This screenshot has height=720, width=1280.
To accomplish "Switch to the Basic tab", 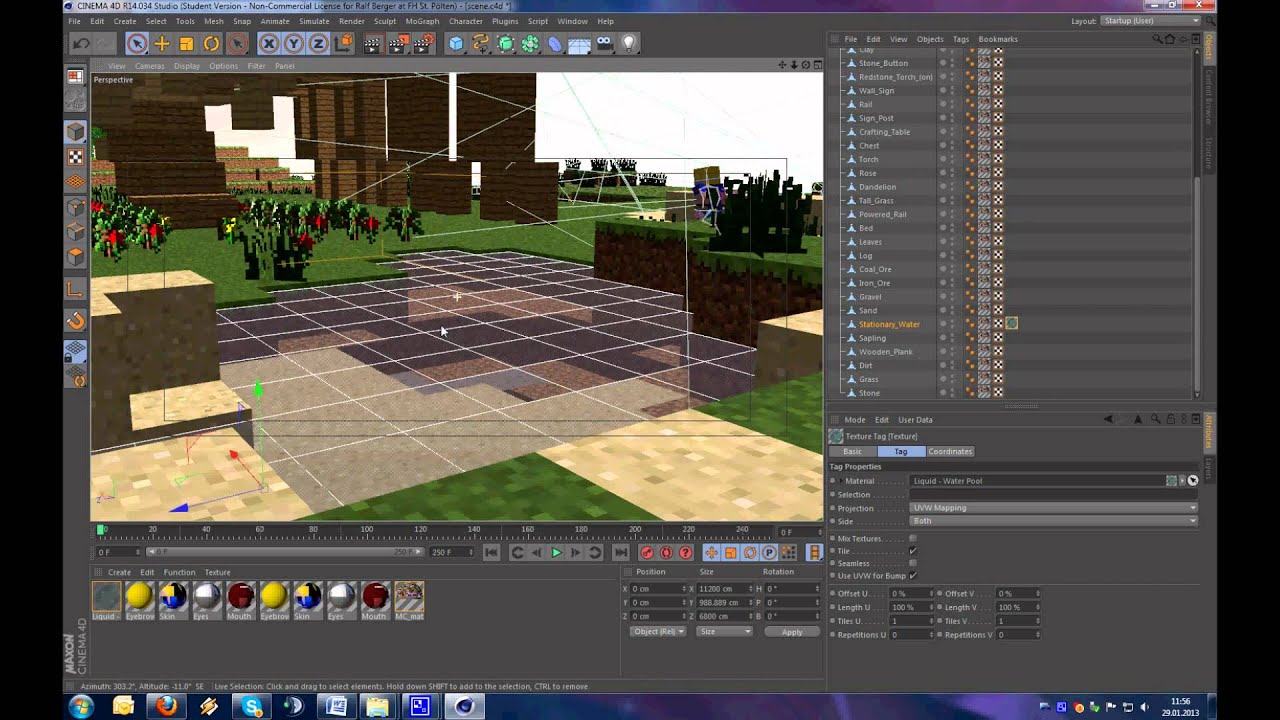I will (852, 451).
